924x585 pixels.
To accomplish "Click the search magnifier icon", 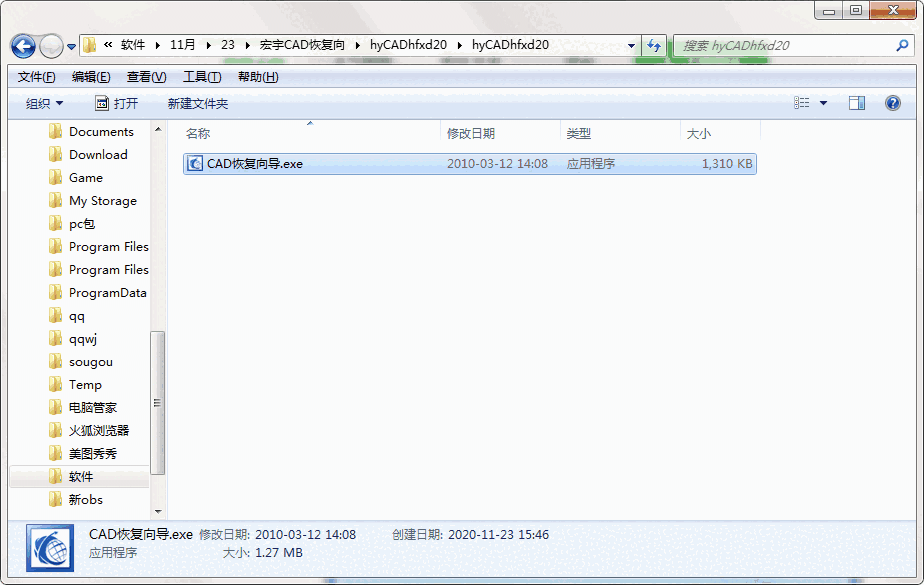I will (902, 46).
